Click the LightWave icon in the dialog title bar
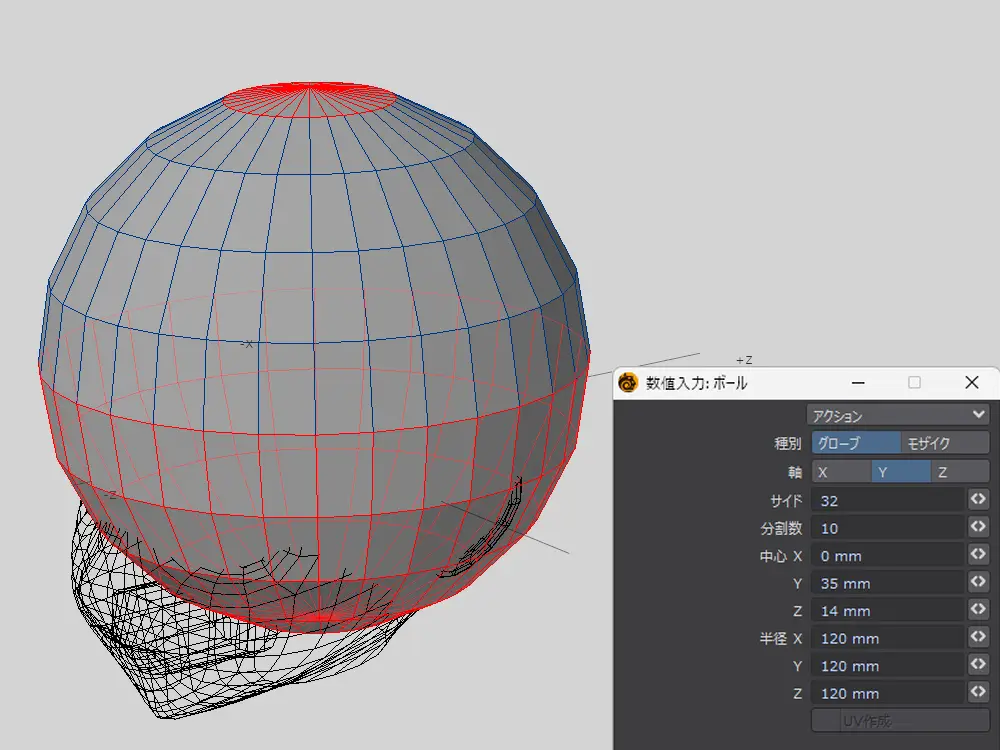Image resolution: width=1000 pixels, height=750 pixels. (629, 383)
